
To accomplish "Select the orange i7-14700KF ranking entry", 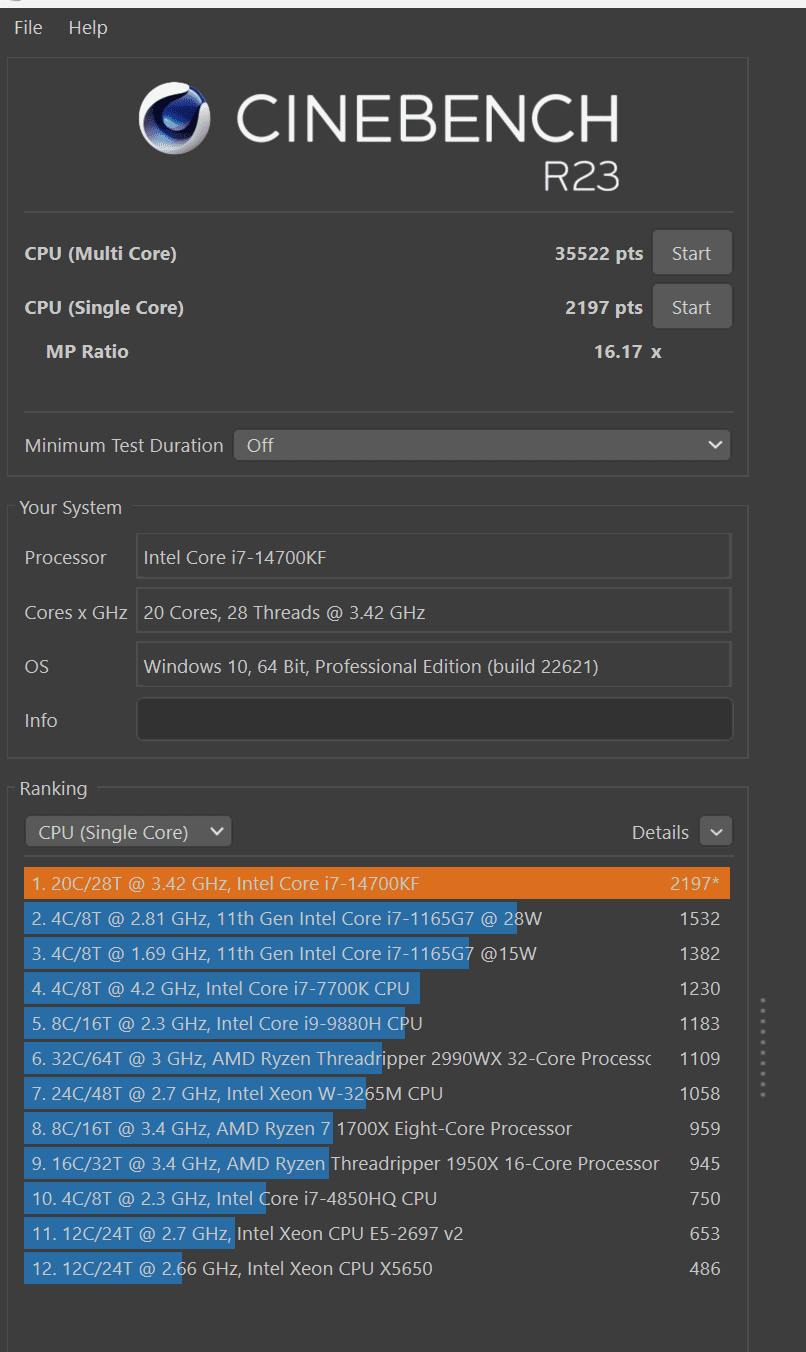I will tap(376, 884).
